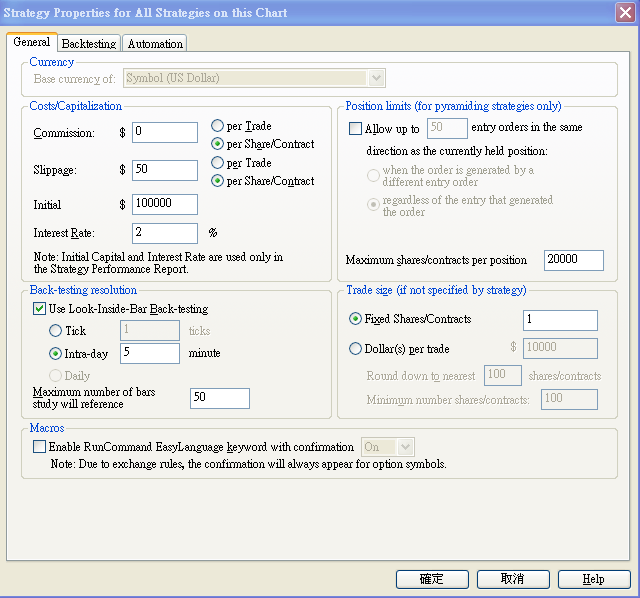This screenshot has width=640, height=598.
Task: Open the Automation tab
Action: [155, 43]
